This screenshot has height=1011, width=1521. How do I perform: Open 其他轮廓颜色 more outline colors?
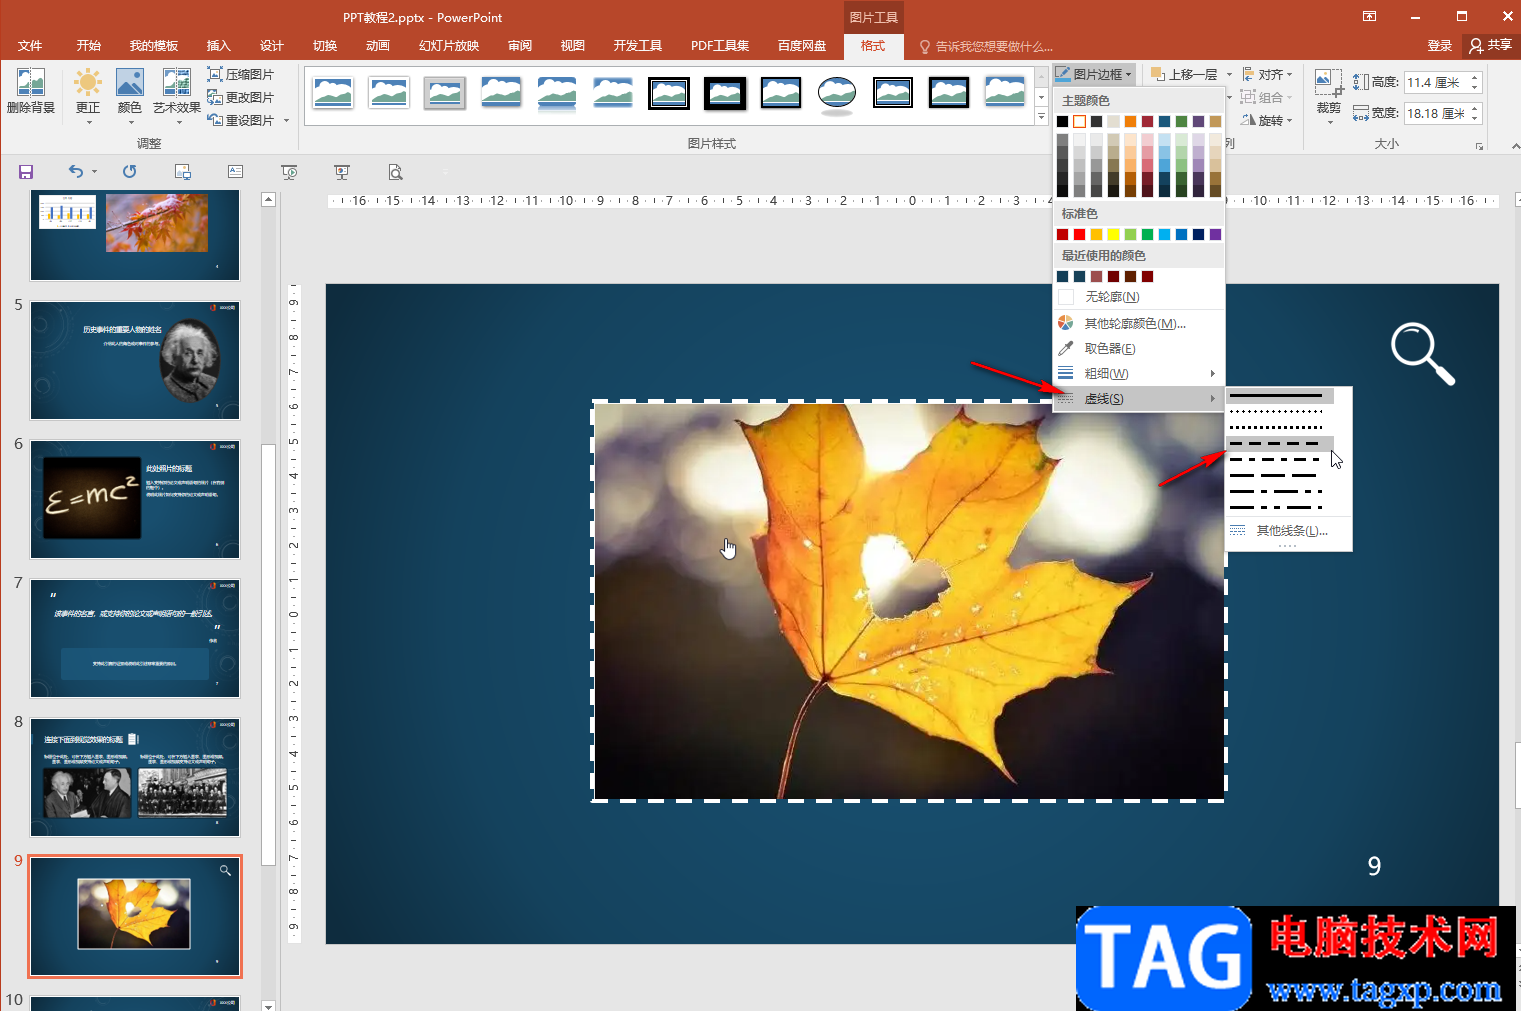click(x=1139, y=323)
